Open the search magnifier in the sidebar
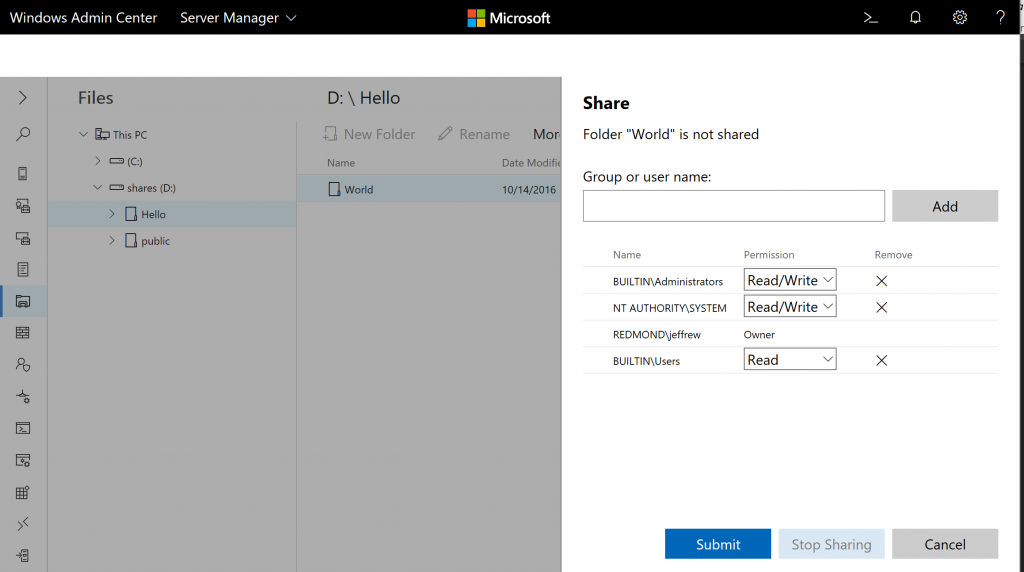The height and width of the screenshot is (572, 1024). (23, 135)
